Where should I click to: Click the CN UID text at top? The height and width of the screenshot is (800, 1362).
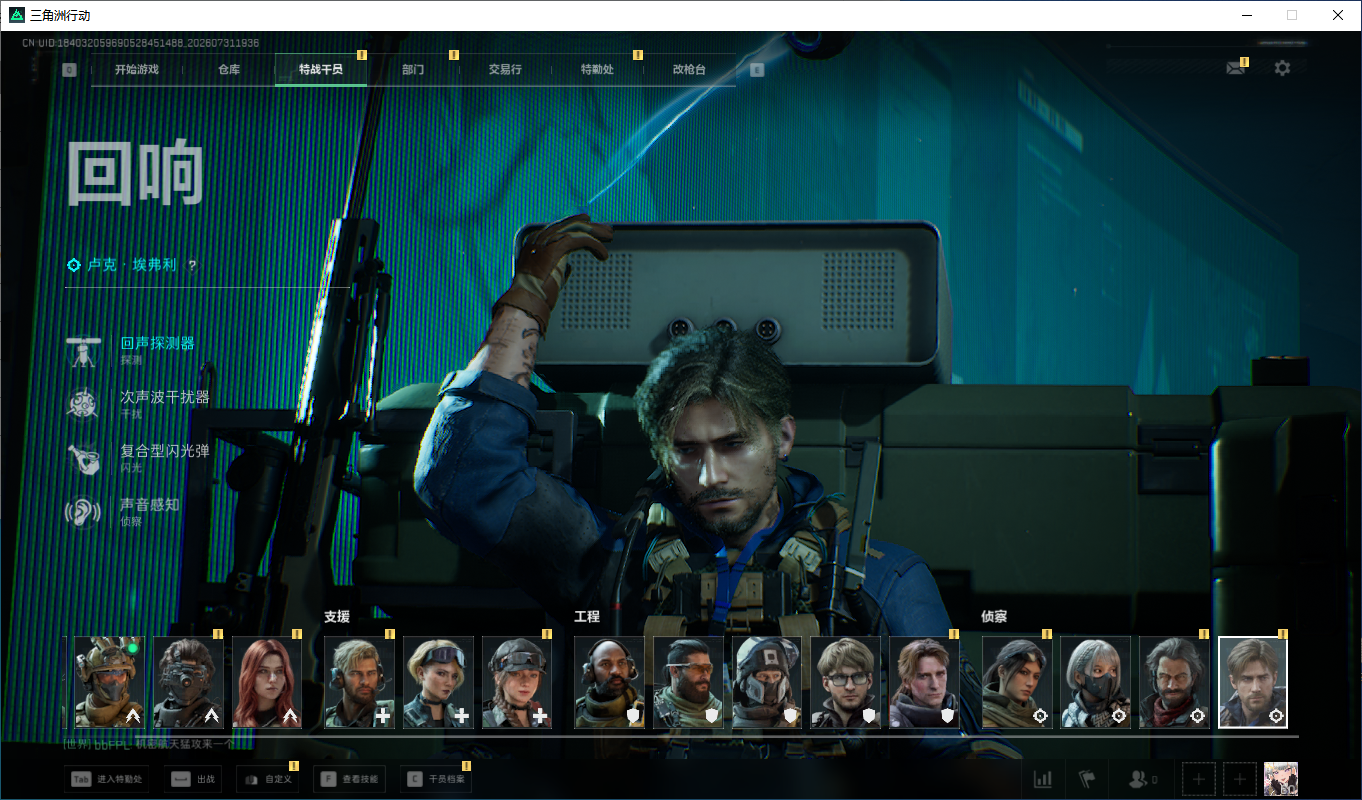pyautogui.click(x=140, y=43)
